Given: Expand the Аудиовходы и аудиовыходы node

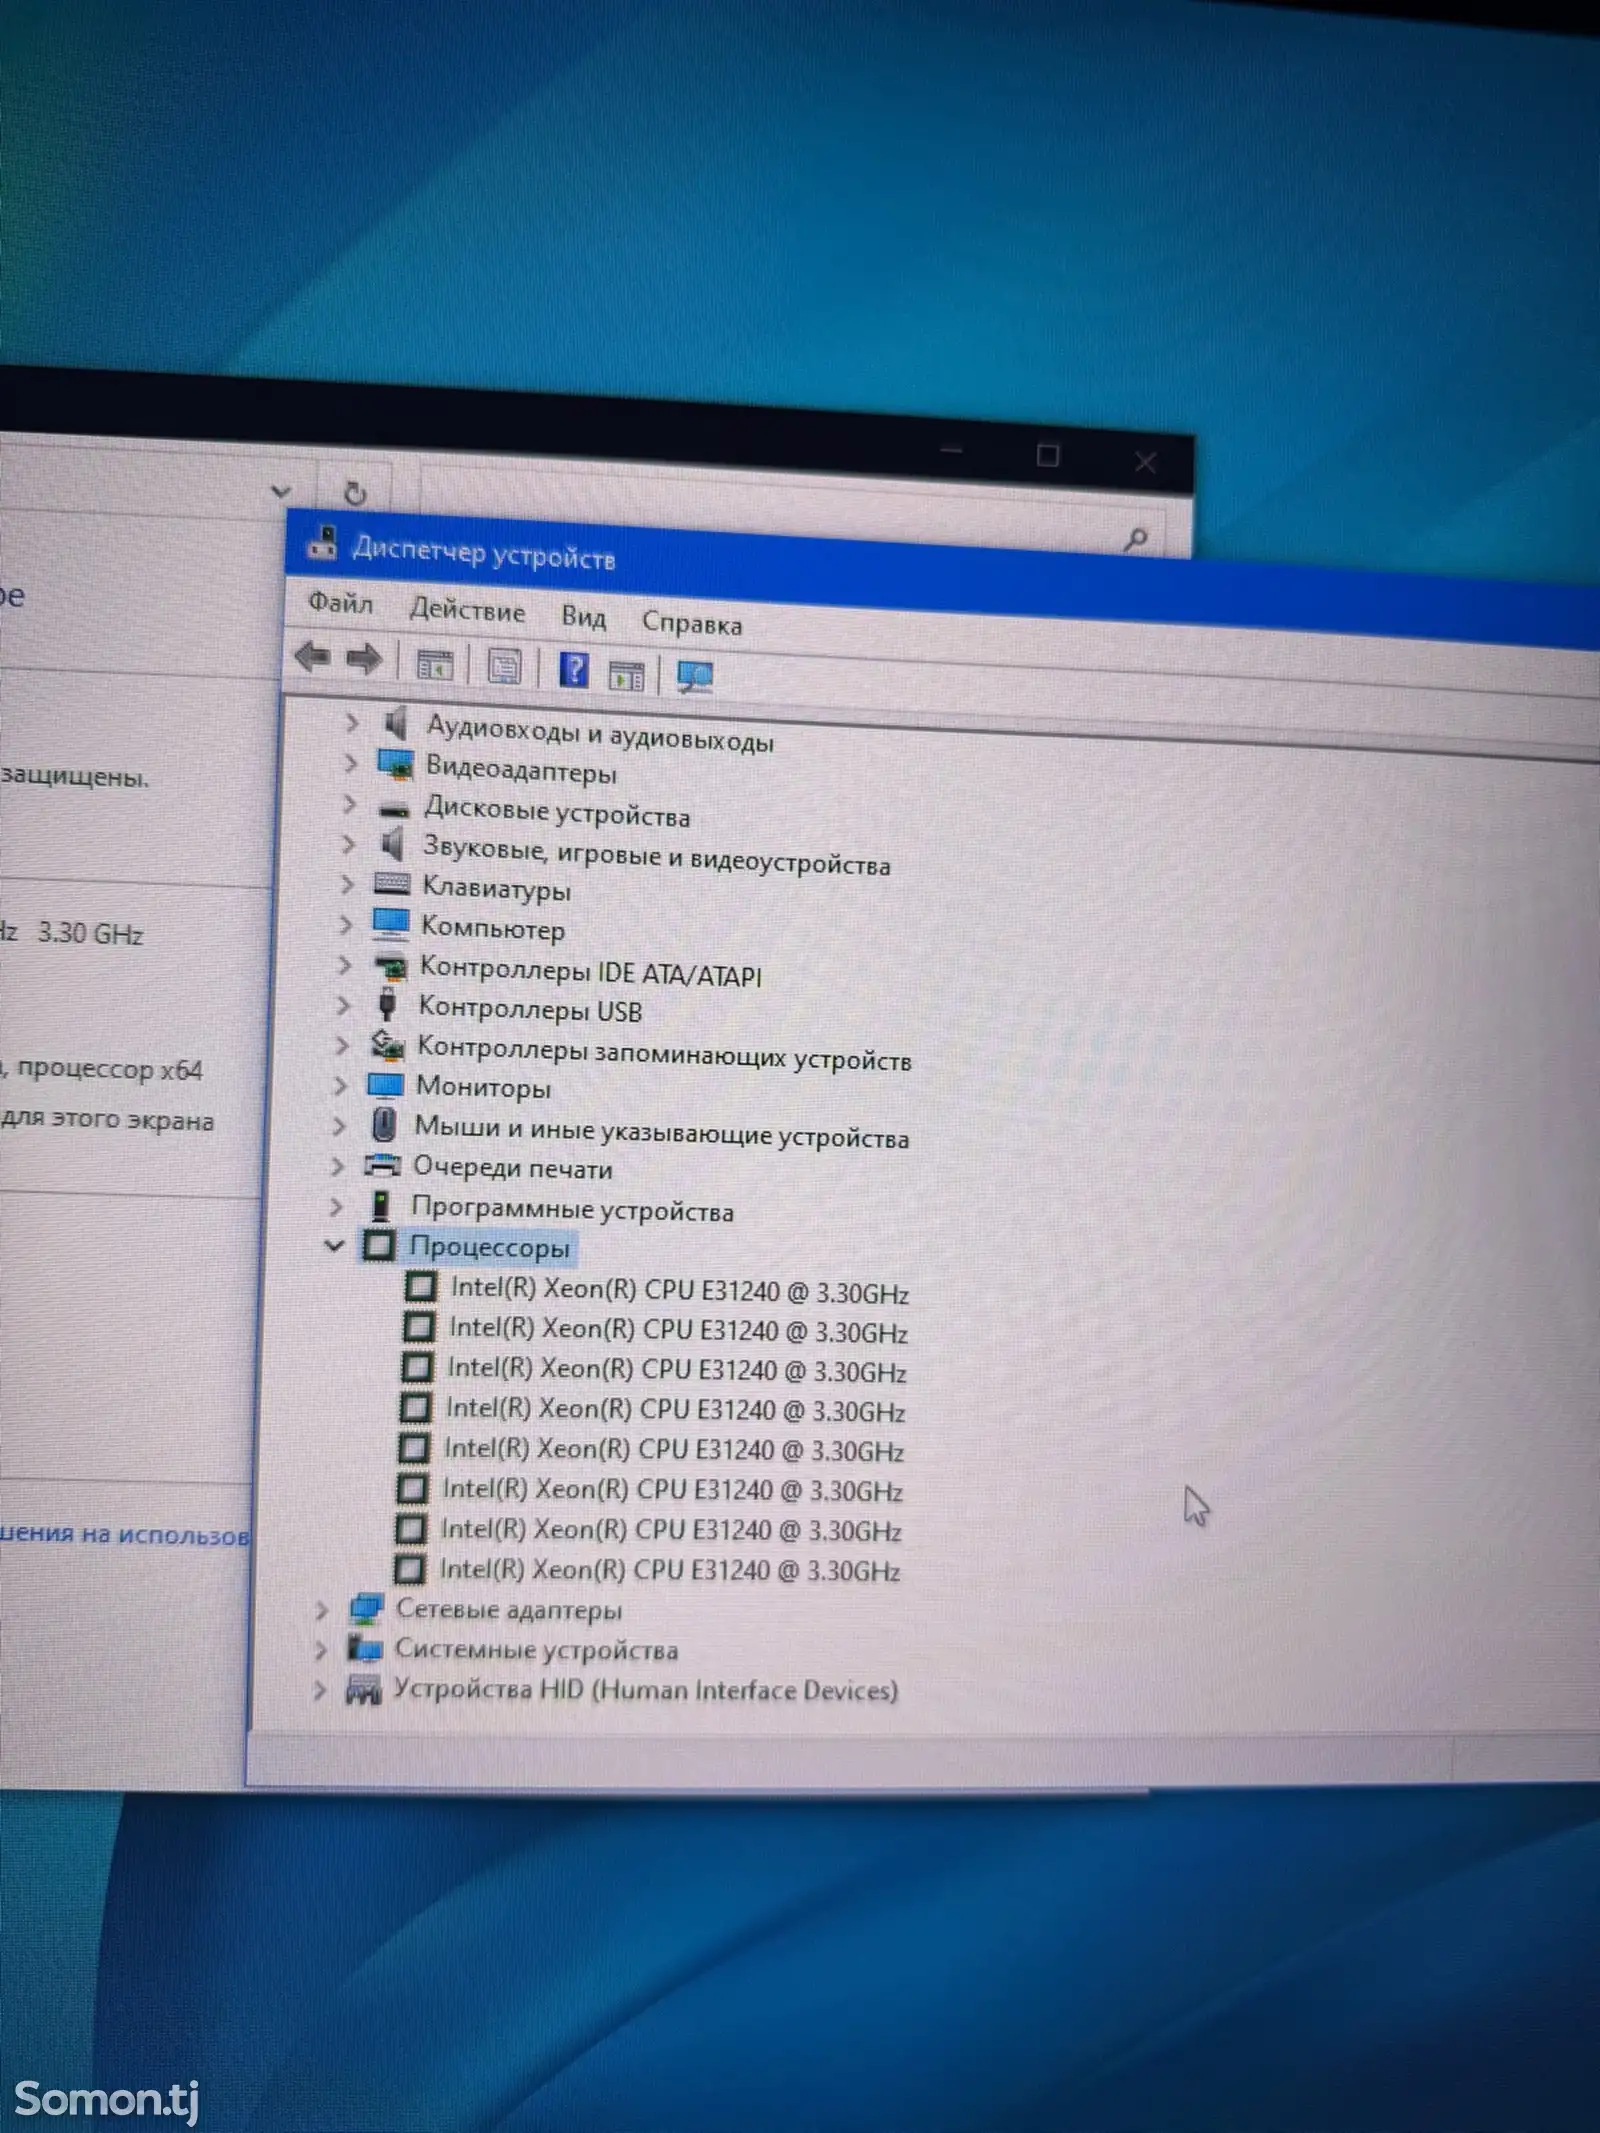Looking at the screenshot, I should point(352,721).
